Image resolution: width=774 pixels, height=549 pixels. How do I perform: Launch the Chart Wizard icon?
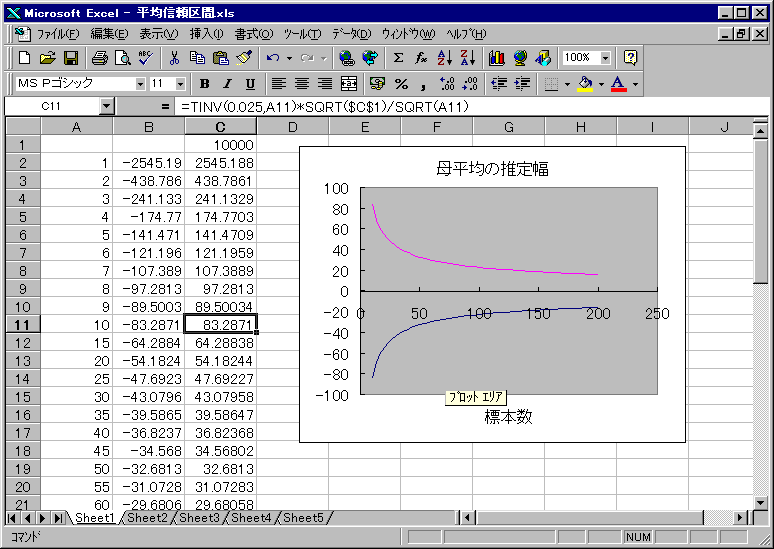496,58
